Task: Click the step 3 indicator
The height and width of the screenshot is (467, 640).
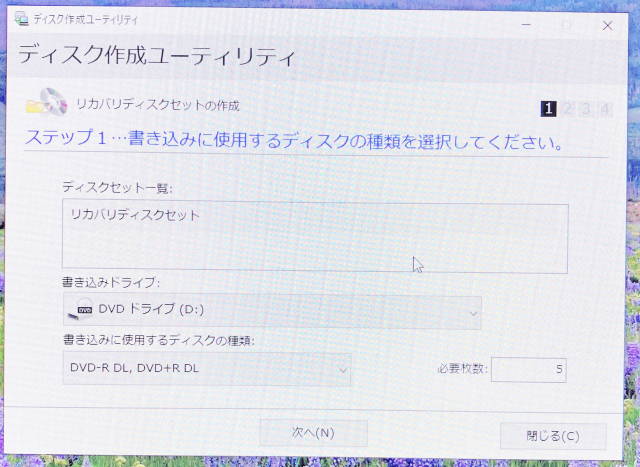Action: (x=586, y=109)
